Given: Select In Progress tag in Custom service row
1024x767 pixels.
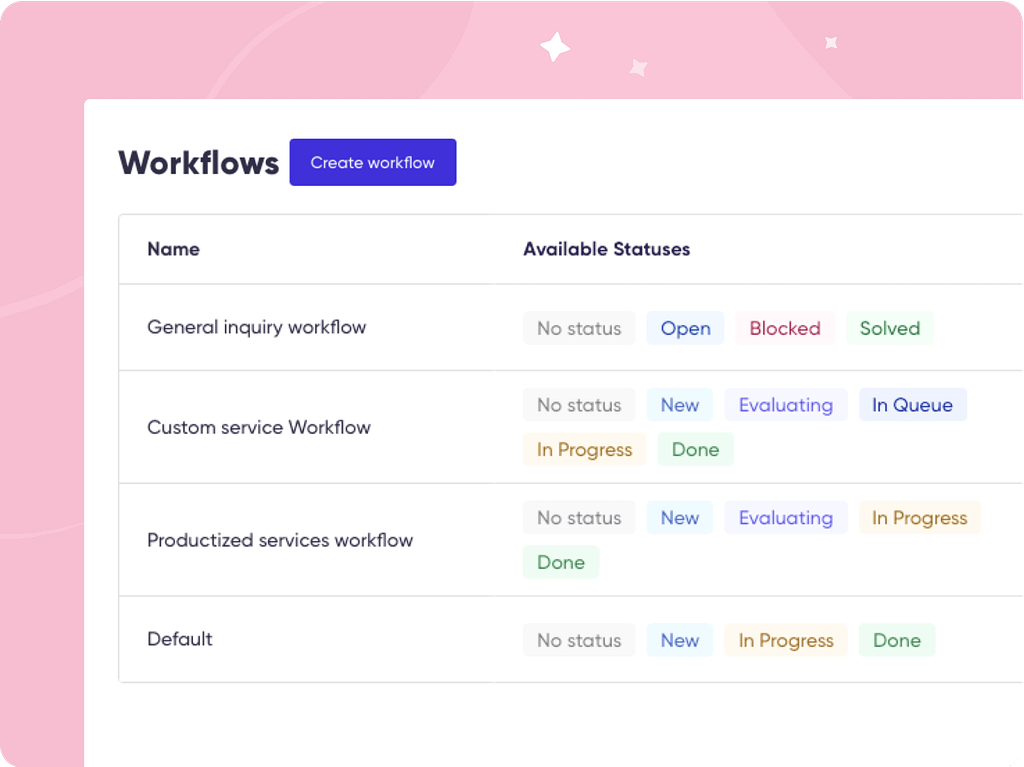Looking at the screenshot, I should click(584, 449).
